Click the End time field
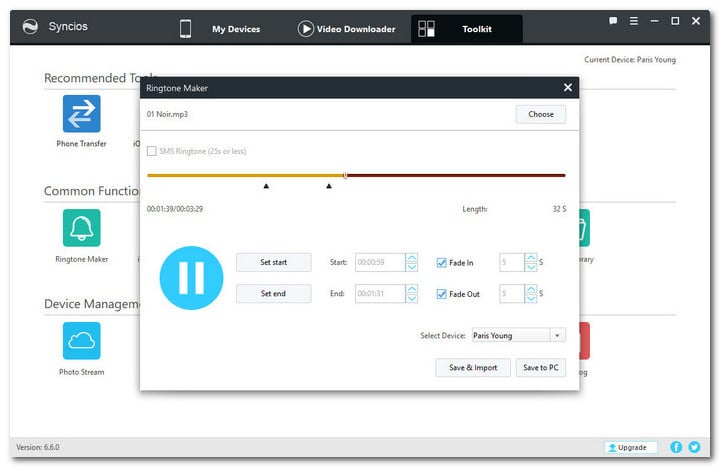 (x=380, y=293)
